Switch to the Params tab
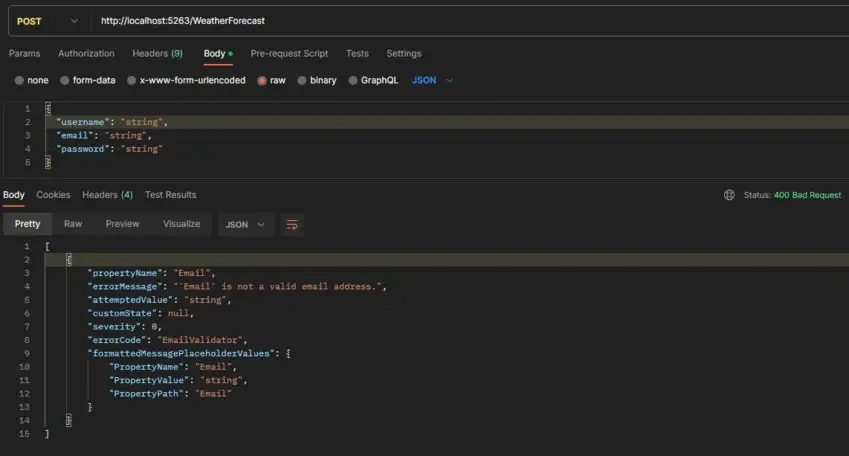Screen dimensions: 849x456 pos(24,54)
